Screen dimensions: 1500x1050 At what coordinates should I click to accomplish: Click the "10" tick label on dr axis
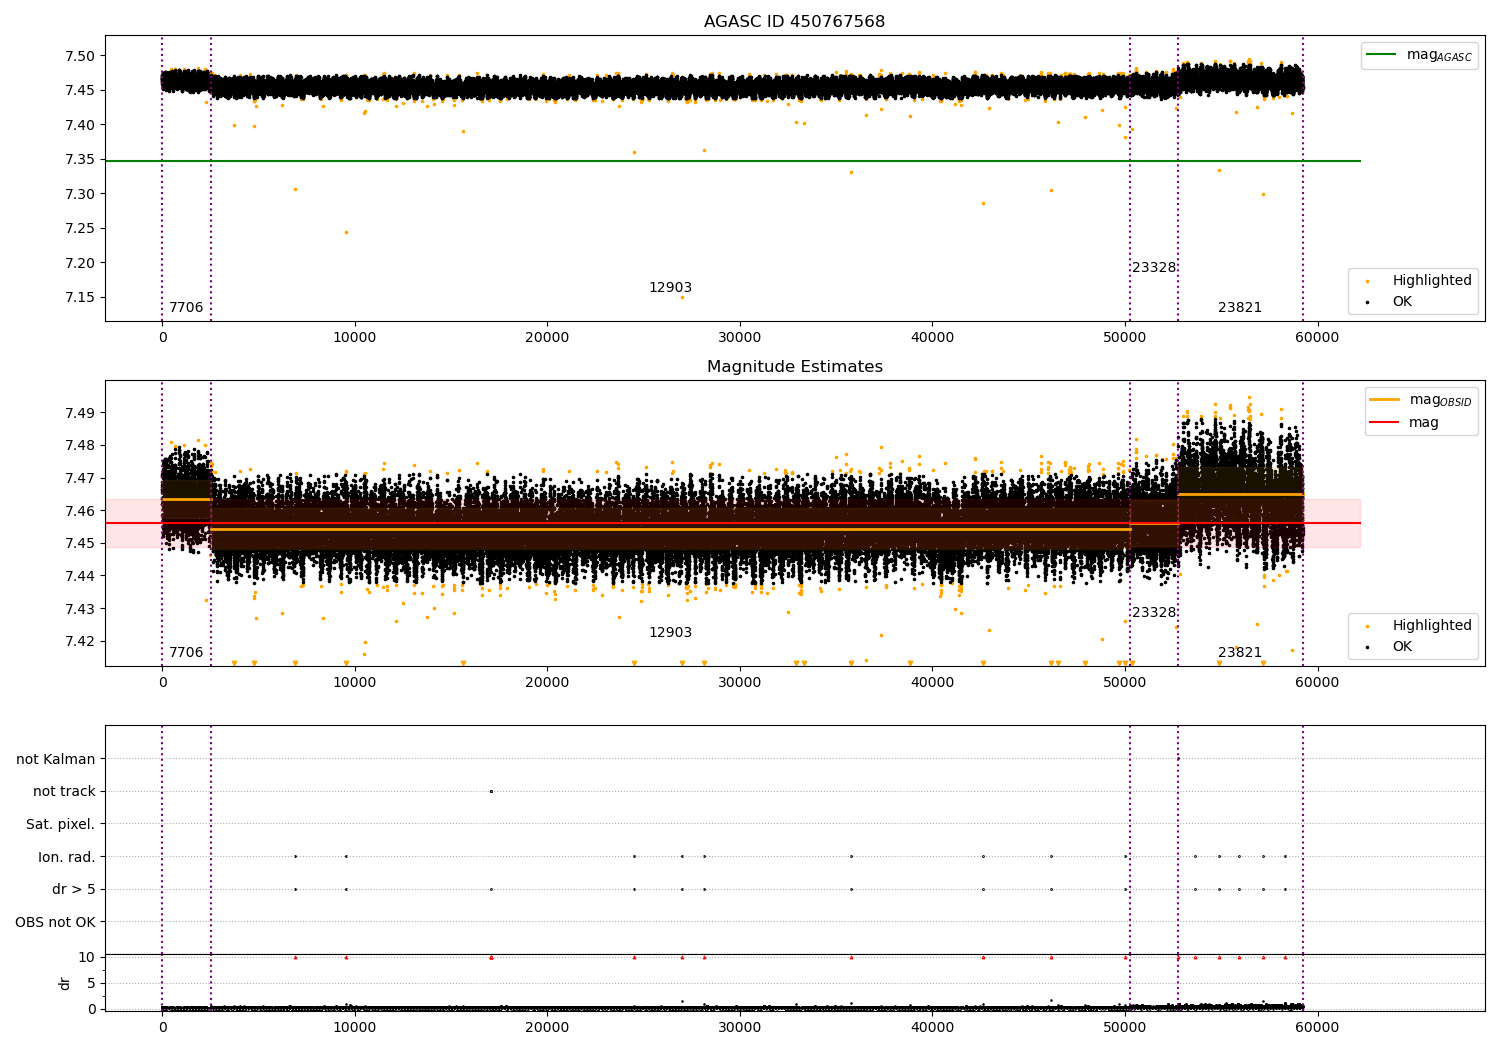click(x=87, y=957)
